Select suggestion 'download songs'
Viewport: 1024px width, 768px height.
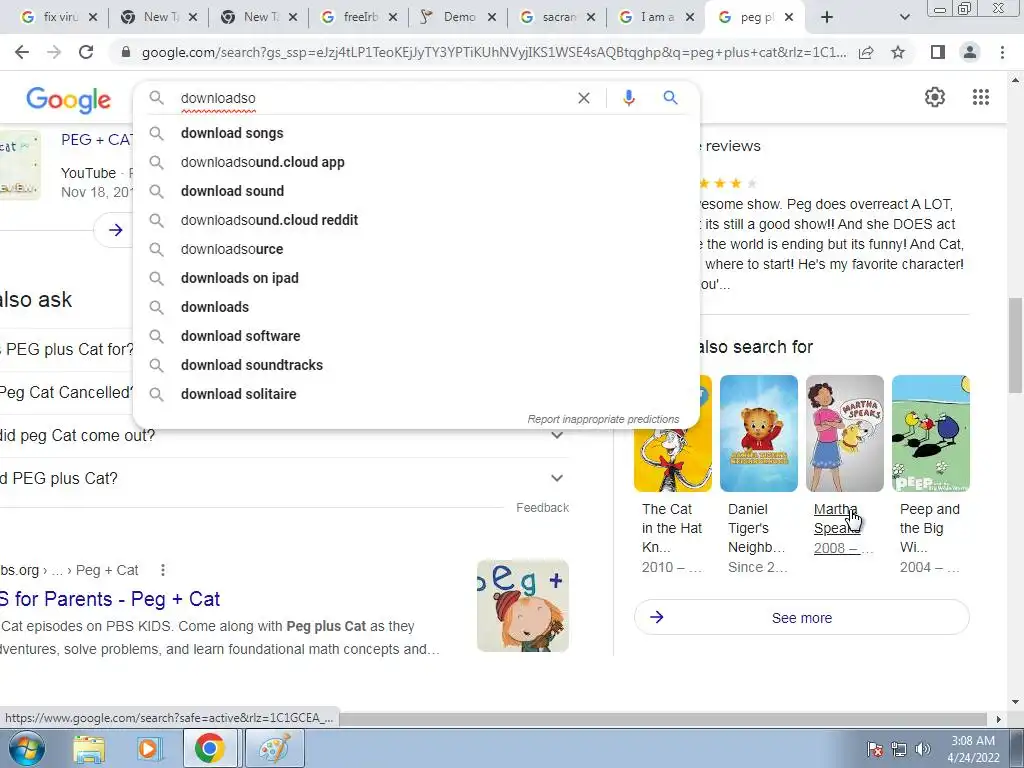click(416, 133)
